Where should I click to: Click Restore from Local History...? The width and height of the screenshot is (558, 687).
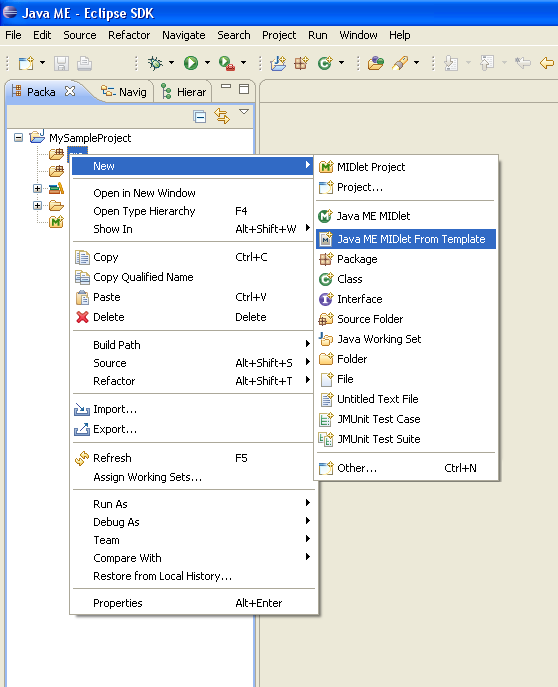[x=193, y=576]
